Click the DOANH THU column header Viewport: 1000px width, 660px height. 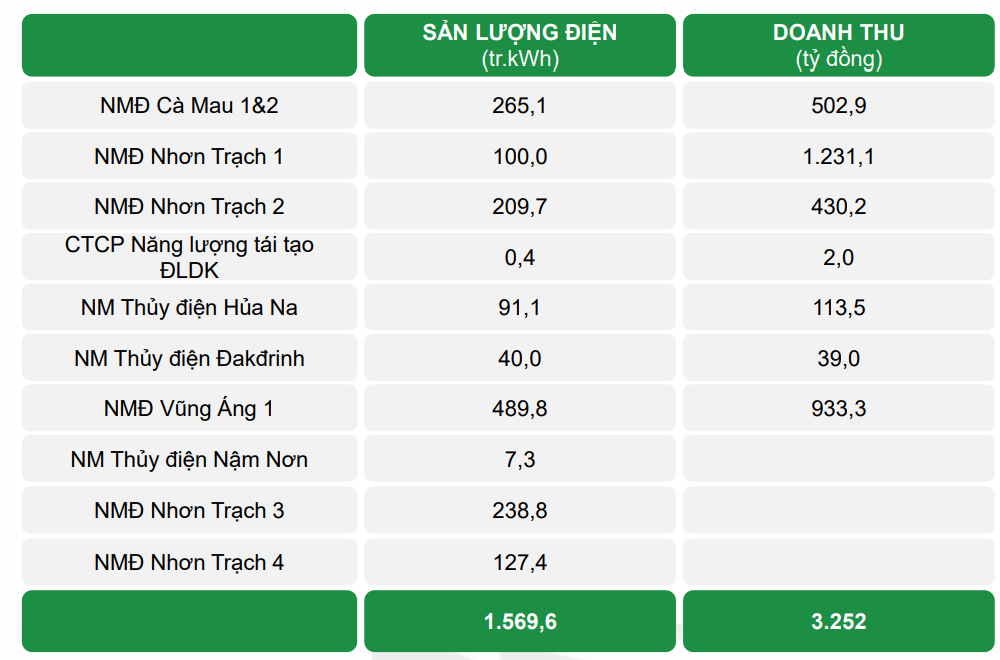839,45
